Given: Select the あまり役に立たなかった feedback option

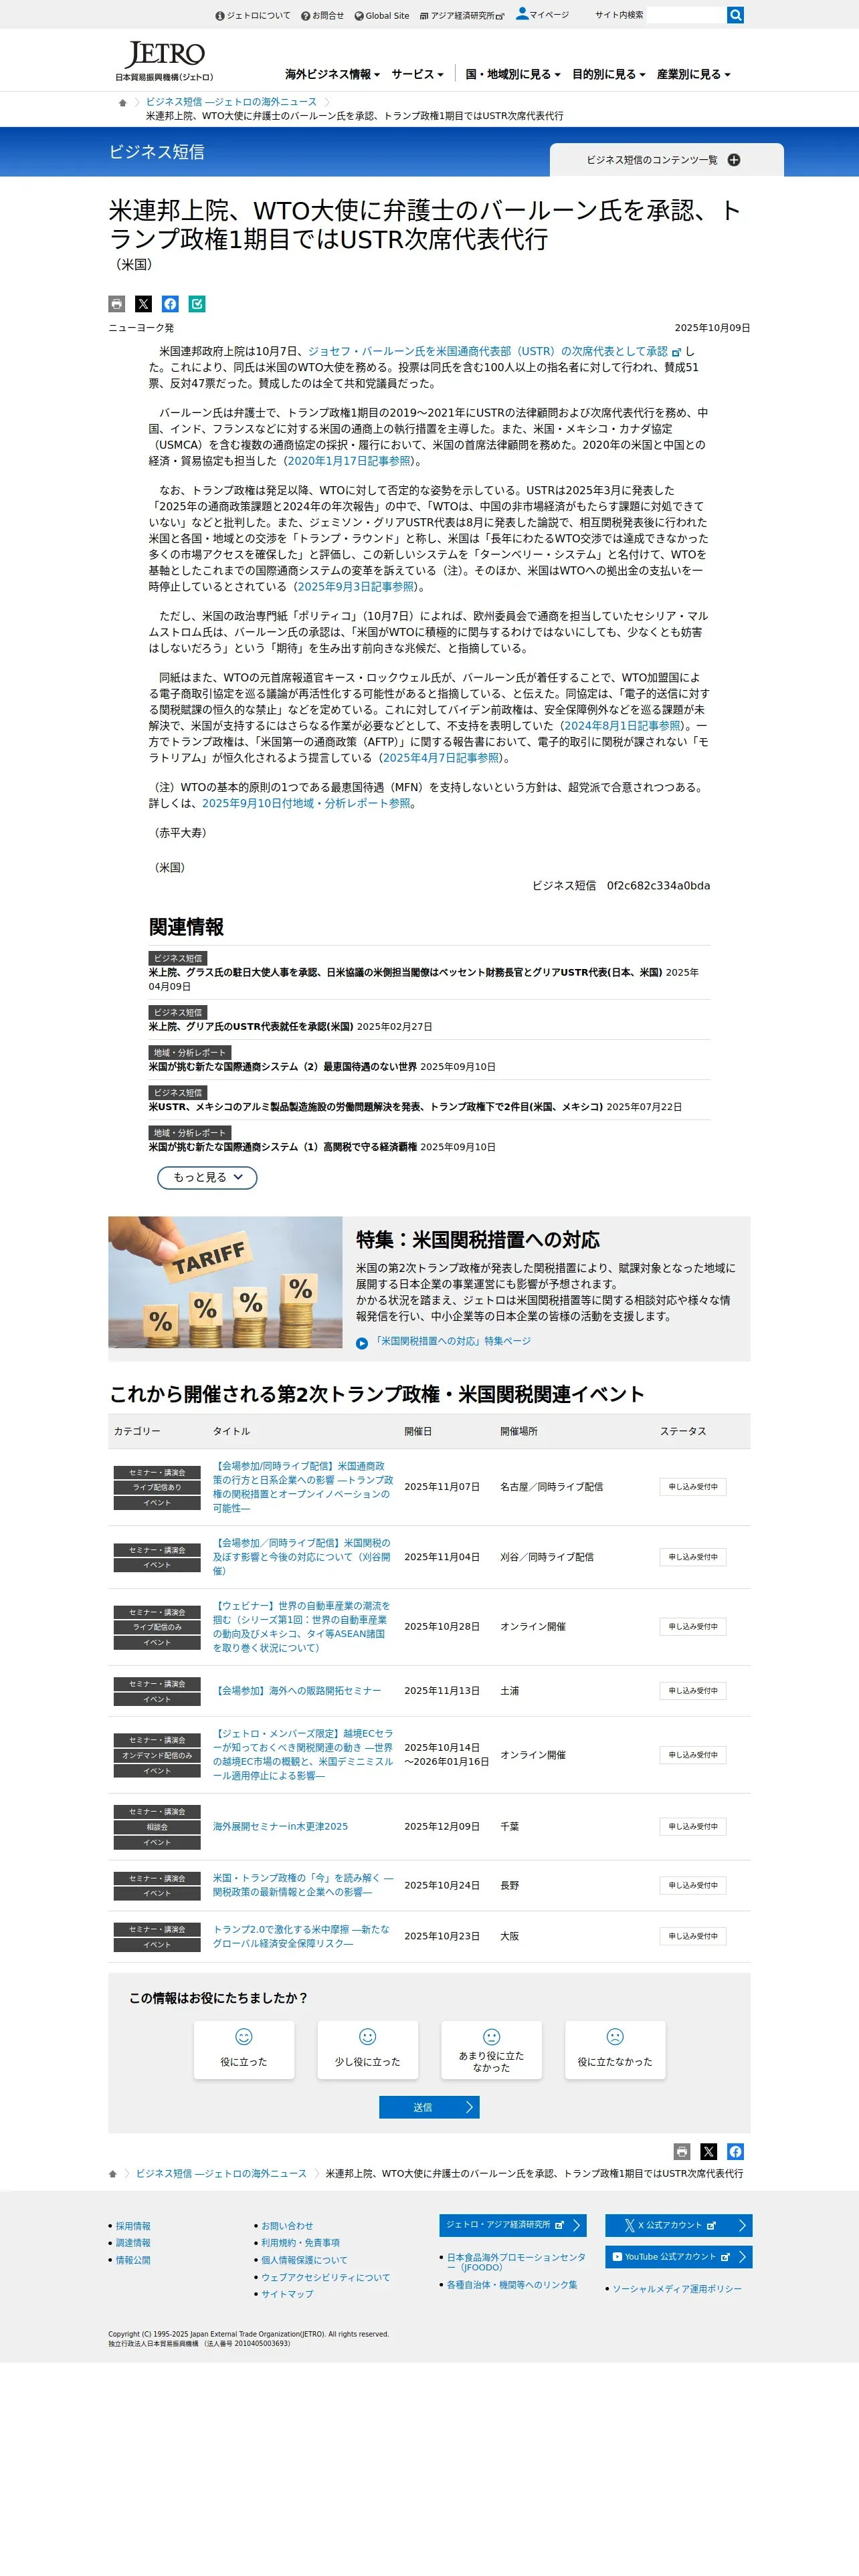Looking at the screenshot, I should [x=491, y=2050].
